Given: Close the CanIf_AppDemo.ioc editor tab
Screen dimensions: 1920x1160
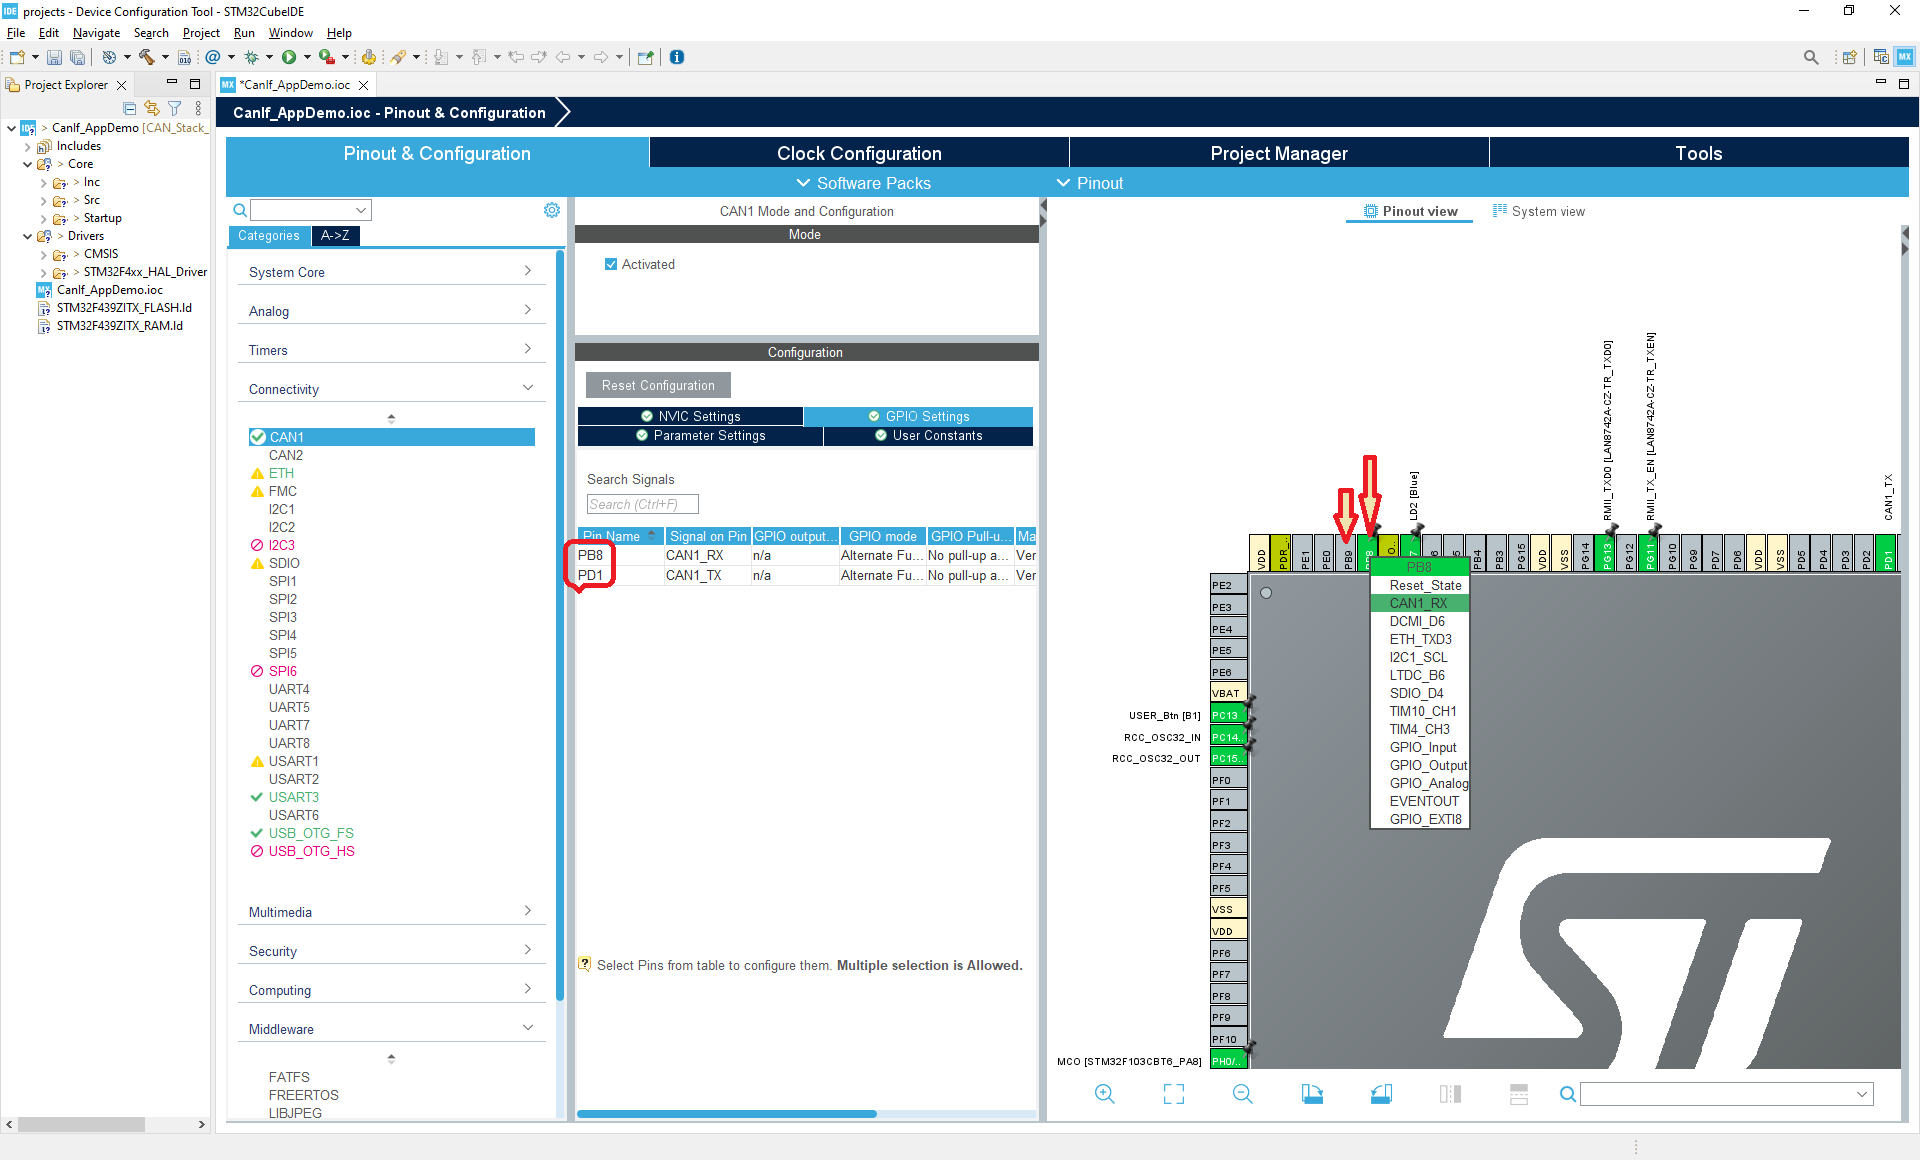Looking at the screenshot, I should click(x=363, y=85).
